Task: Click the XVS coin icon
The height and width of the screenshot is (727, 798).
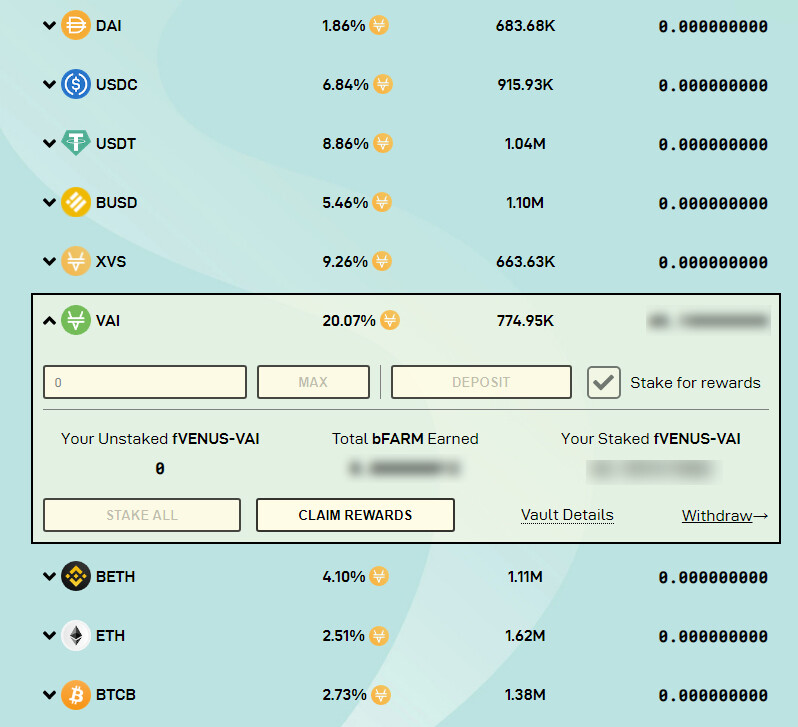Action: pyautogui.click(x=76, y=261)
